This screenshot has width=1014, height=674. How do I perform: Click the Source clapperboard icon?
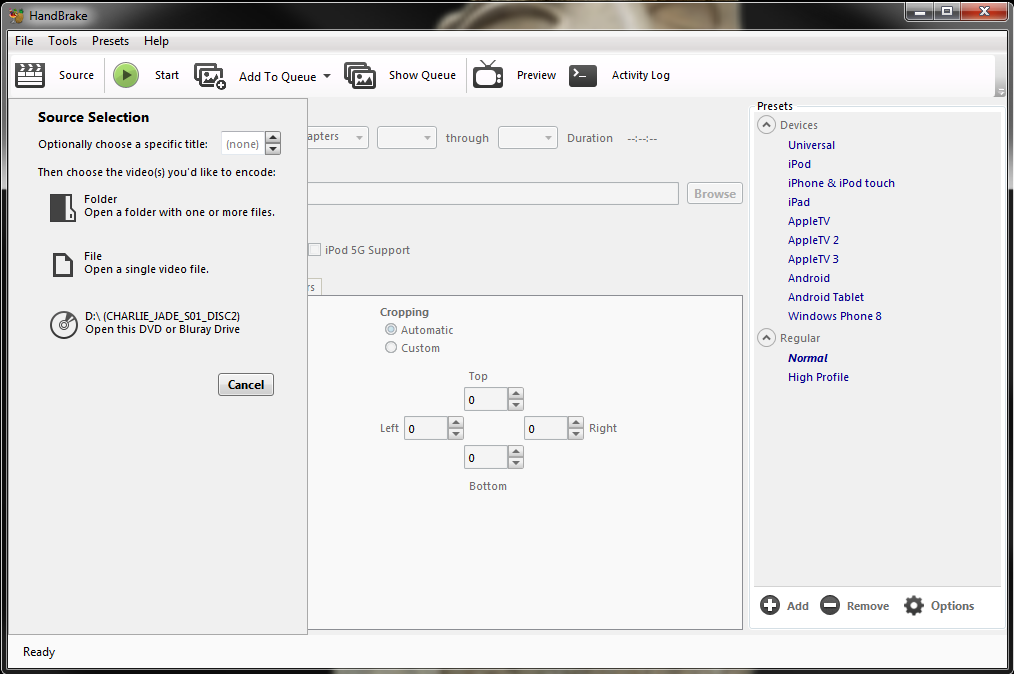click(x=31, y=75)
